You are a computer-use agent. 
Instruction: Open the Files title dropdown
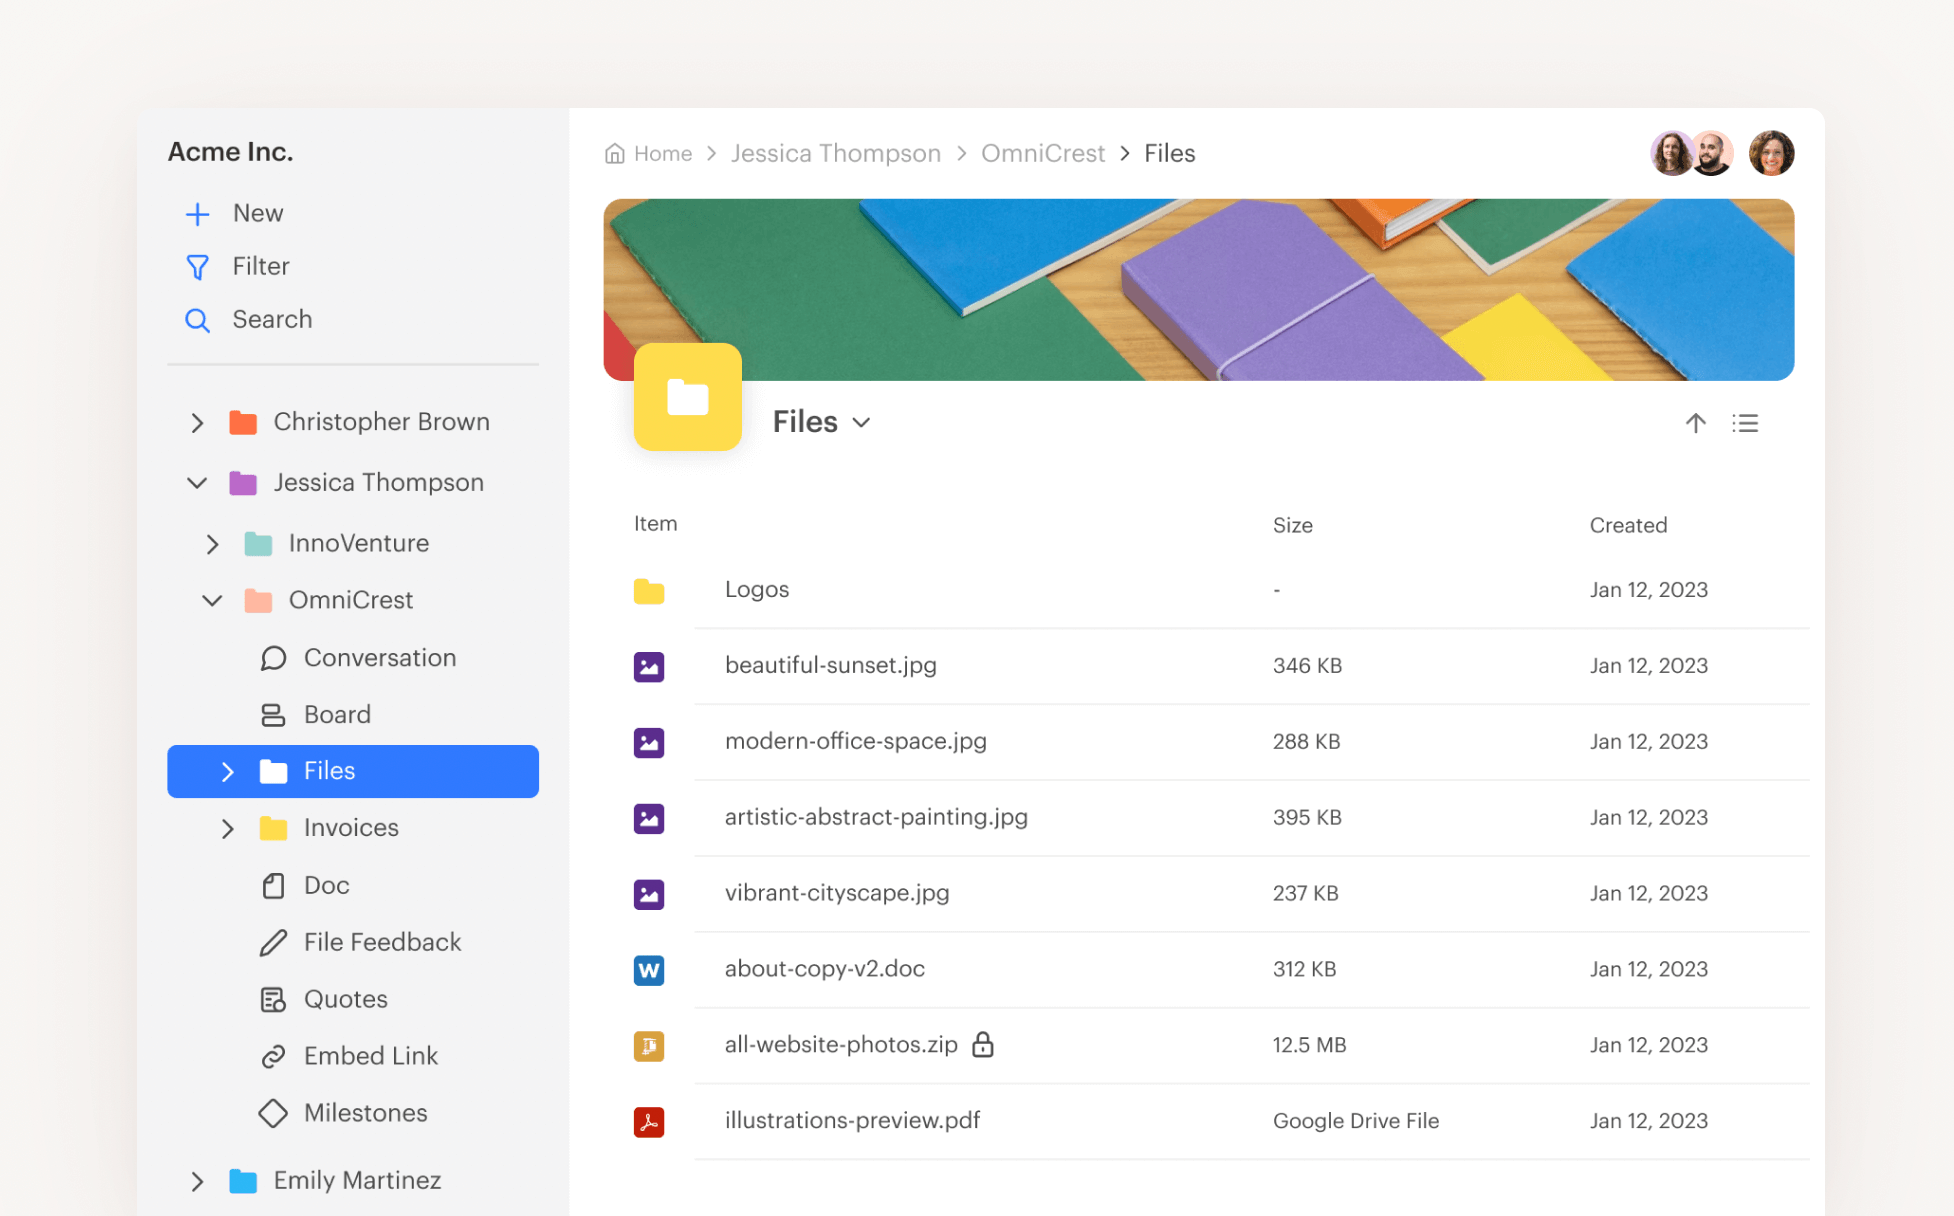click(861, 423)
